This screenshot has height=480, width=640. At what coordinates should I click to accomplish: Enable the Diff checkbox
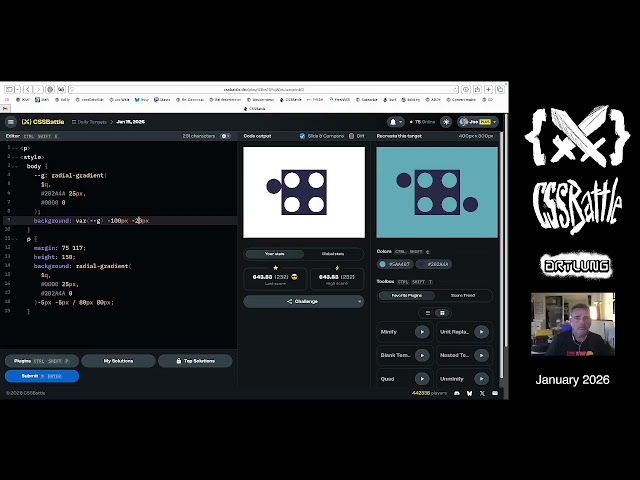tap(350, 136)
